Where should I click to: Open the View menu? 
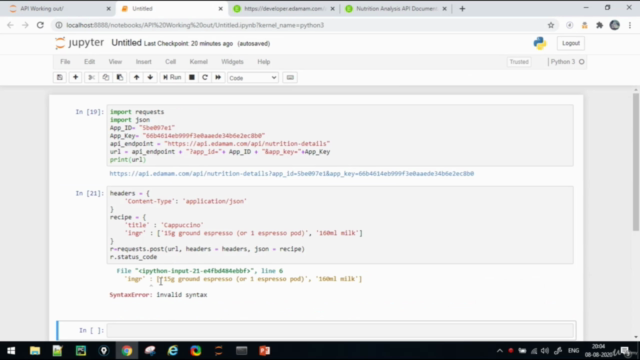(x=115, y=62)
